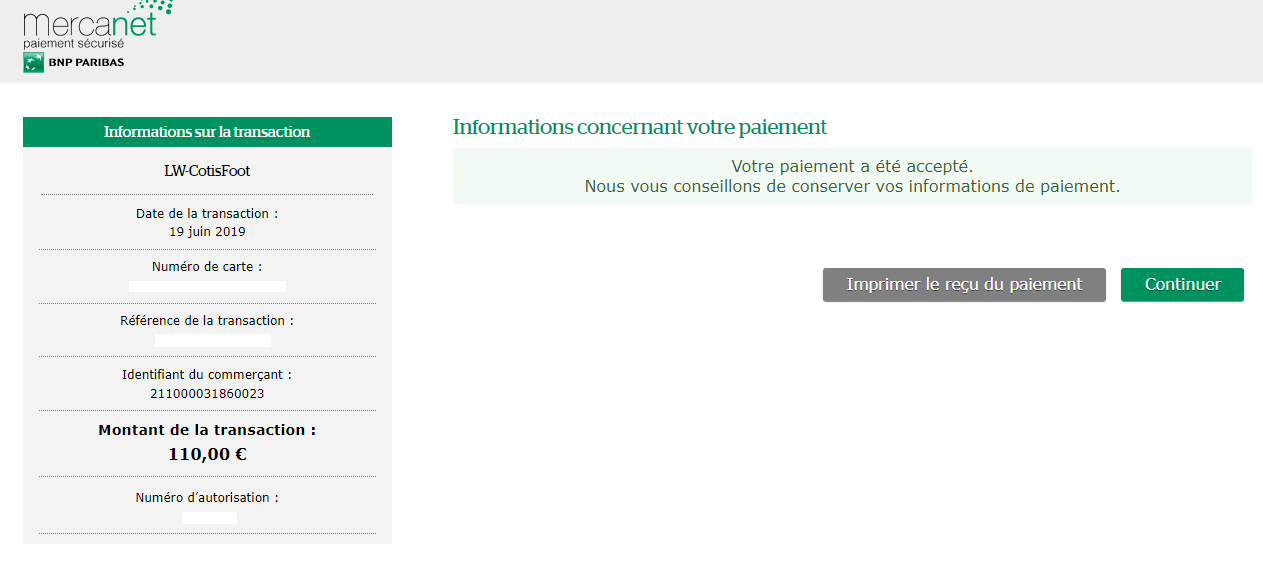Click the LW-CotisFoot merchant name

[207, 171]
